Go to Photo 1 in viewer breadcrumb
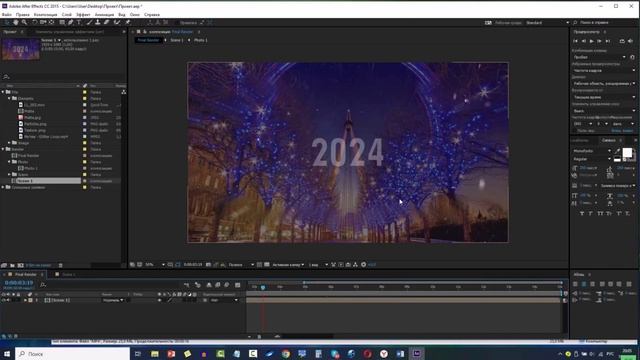Viewport: 640px width, 360px height. pyautogui.click(x=200, y=40)
